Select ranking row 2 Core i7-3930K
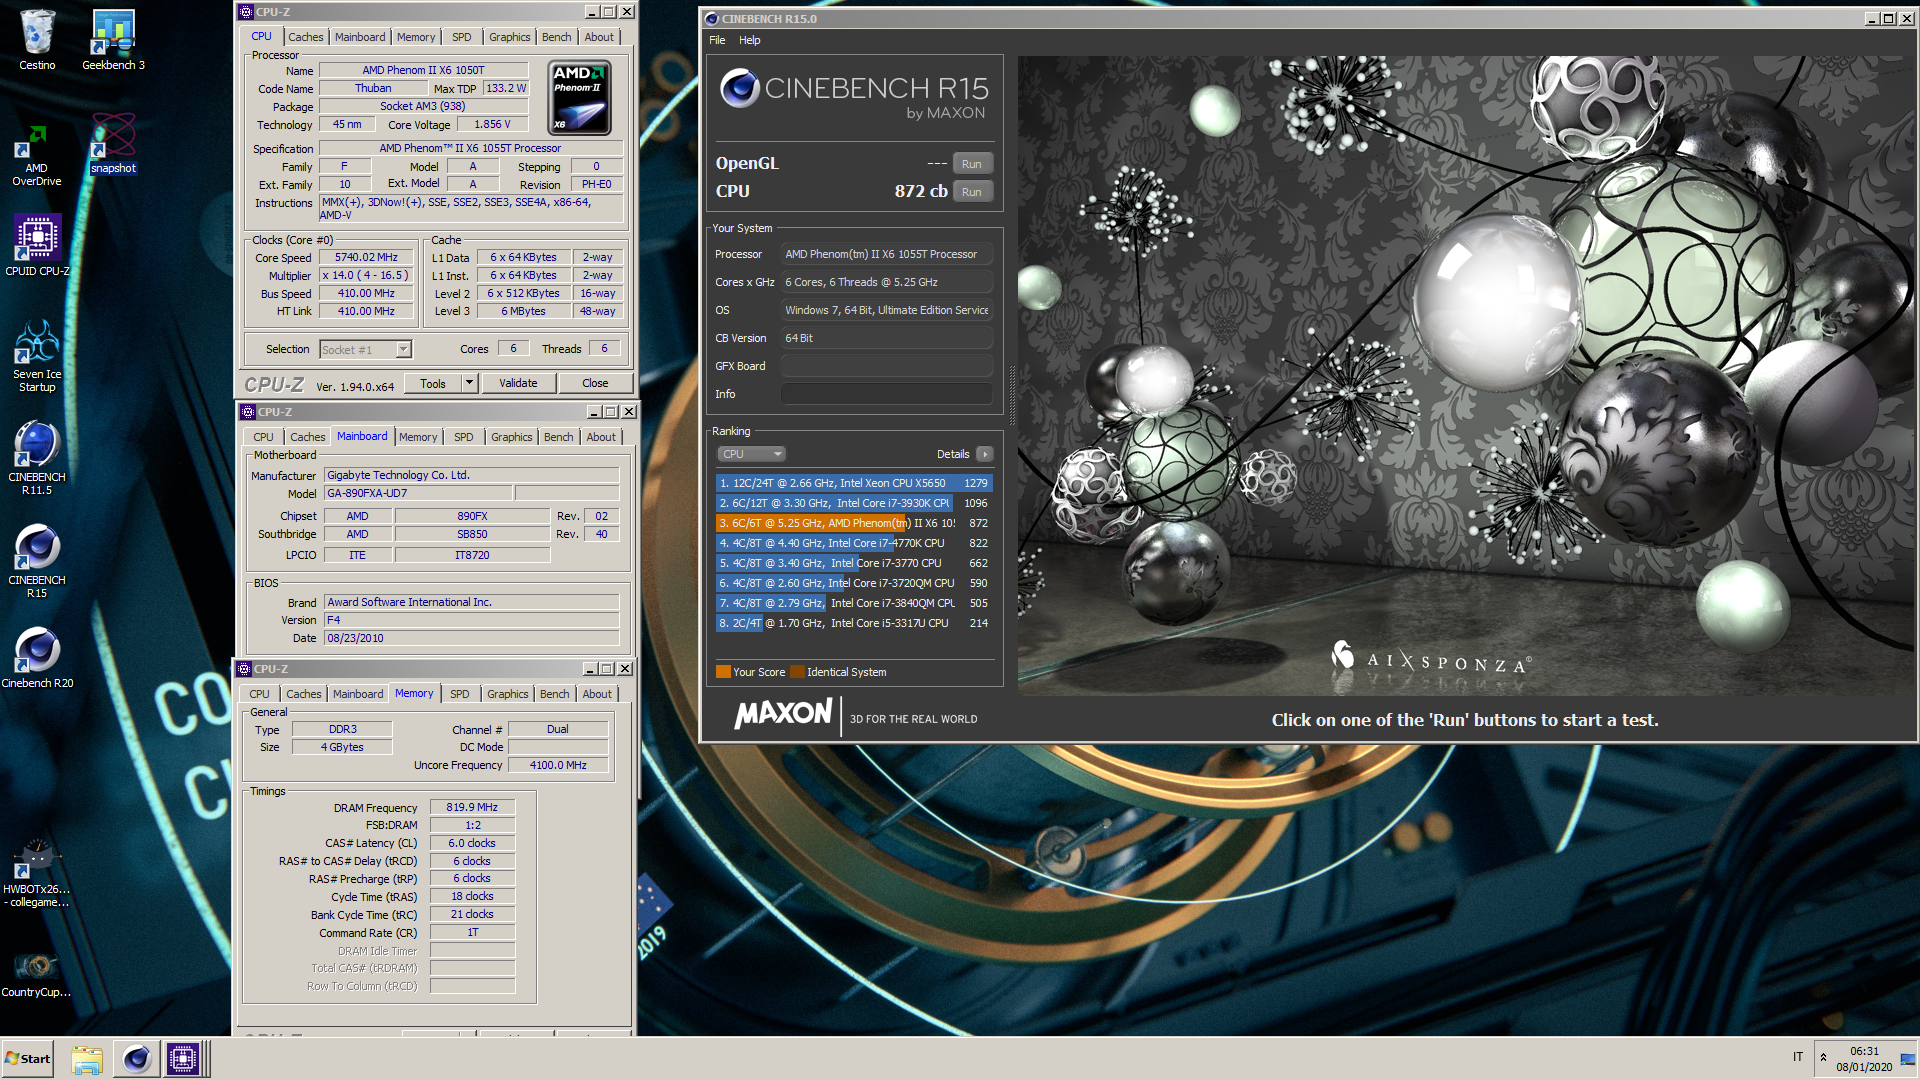 click(854, 503)
